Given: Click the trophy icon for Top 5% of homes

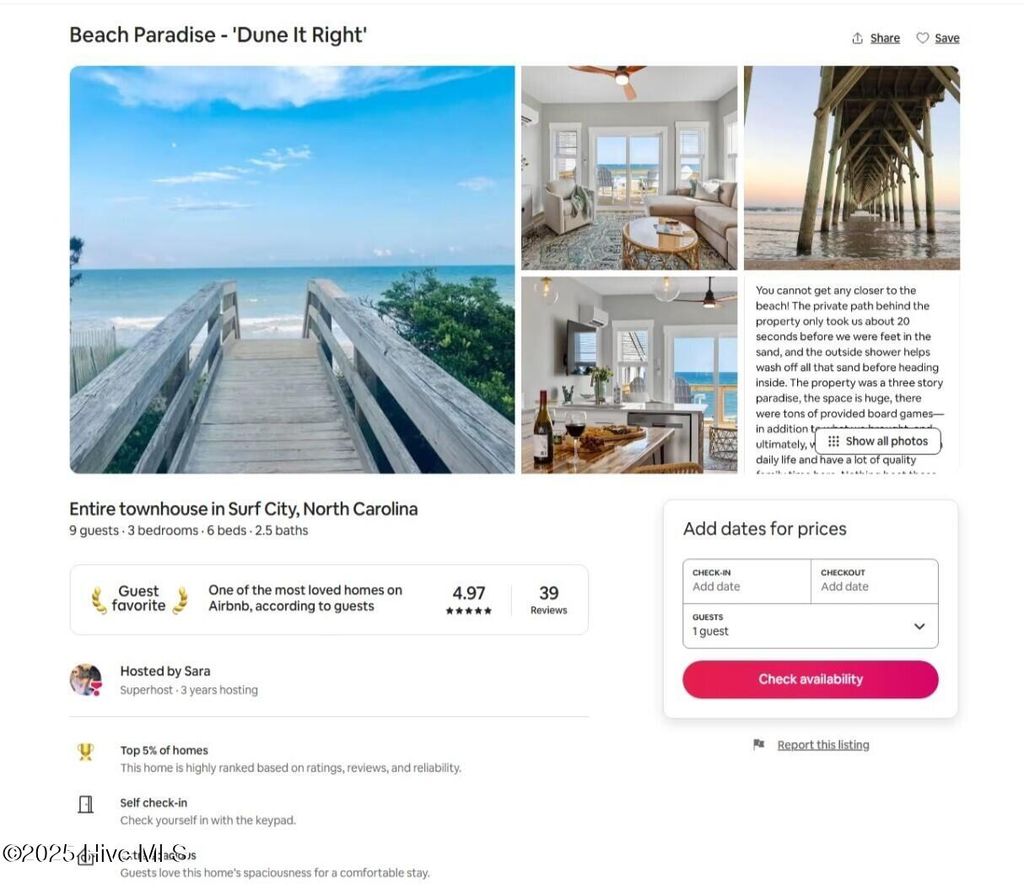Looking at the screenshot, I should [x=86, y=752].
